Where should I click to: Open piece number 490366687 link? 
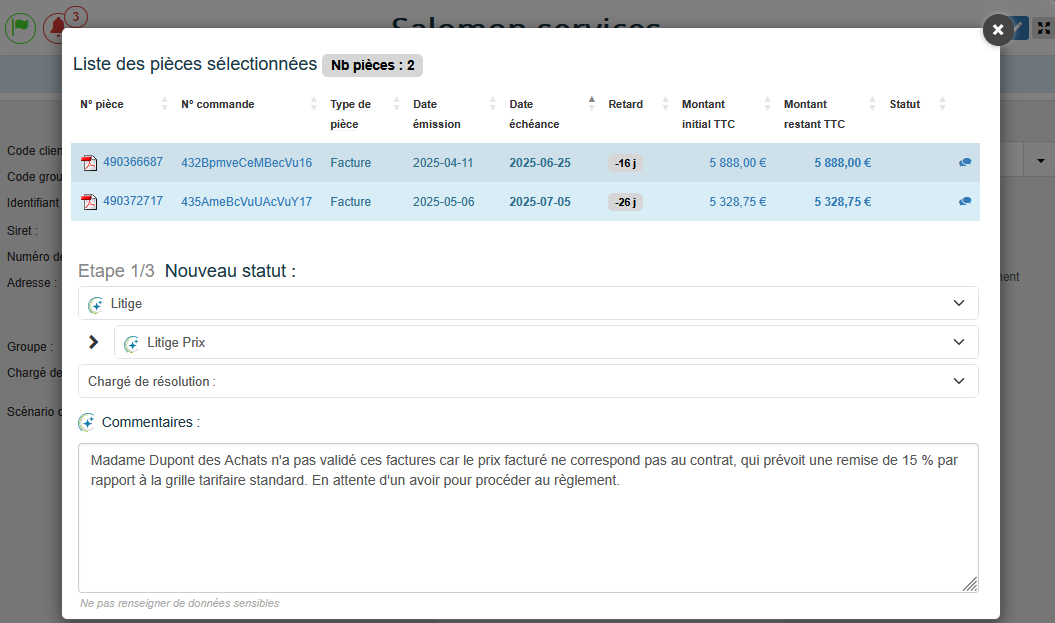(133, 162)
